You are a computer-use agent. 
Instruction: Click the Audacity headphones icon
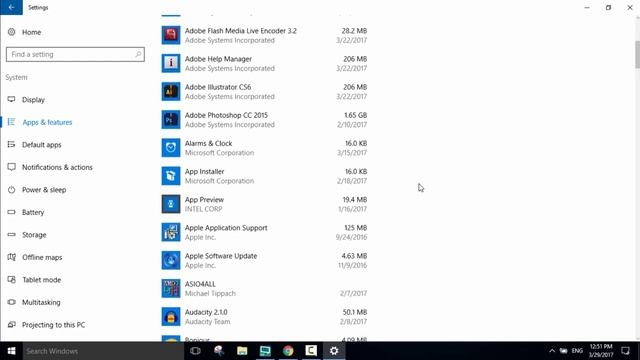point(171,317)
